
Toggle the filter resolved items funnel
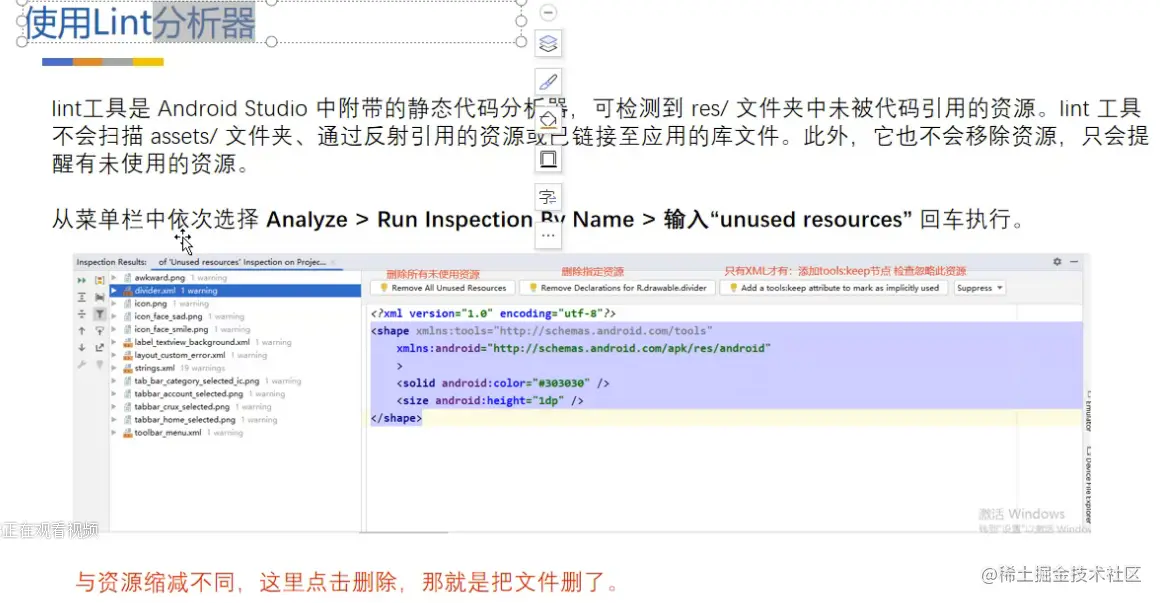click(x=99, y=314)
